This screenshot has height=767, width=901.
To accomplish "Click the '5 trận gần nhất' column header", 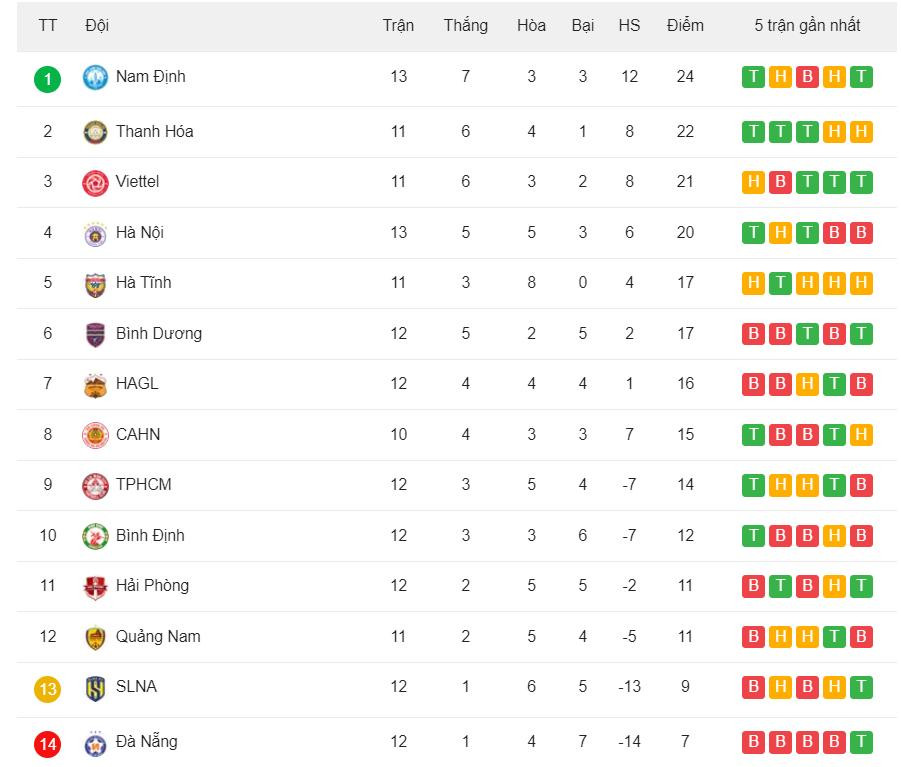I will tap(807, 26).
